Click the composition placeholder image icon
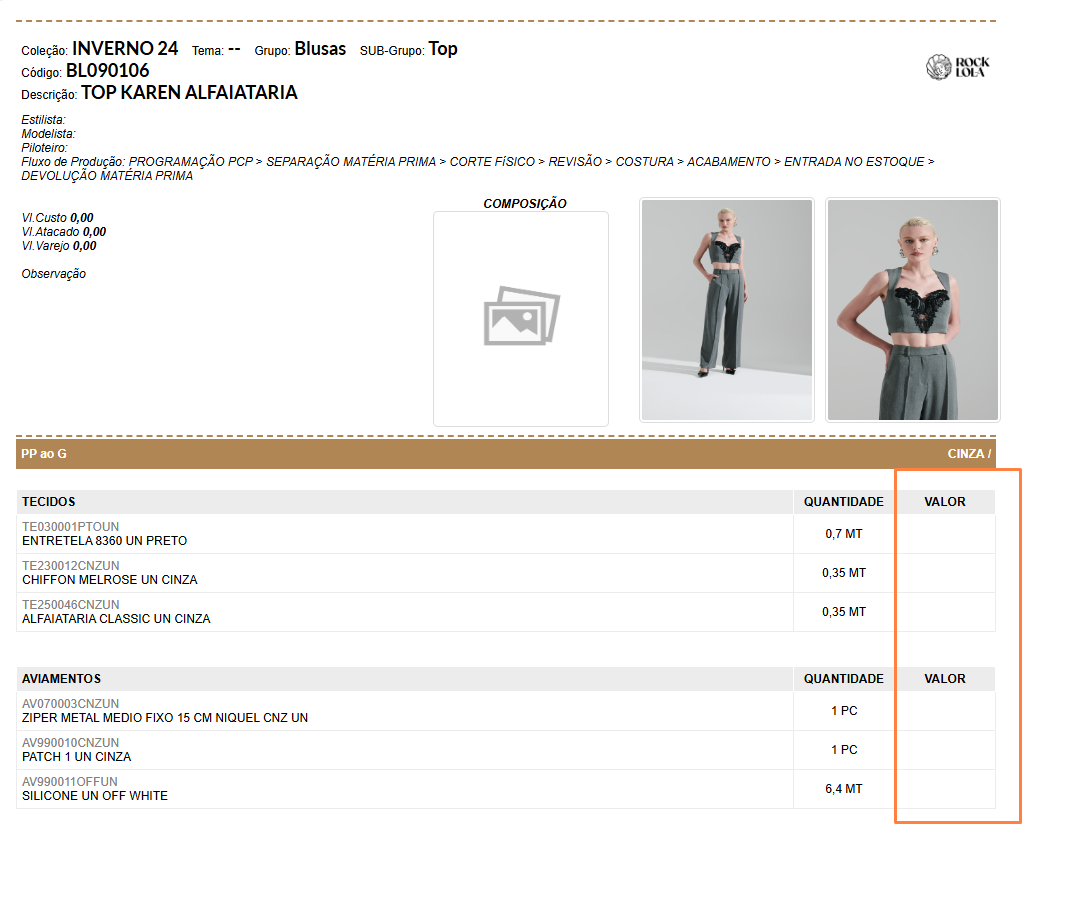 point(521,316)
